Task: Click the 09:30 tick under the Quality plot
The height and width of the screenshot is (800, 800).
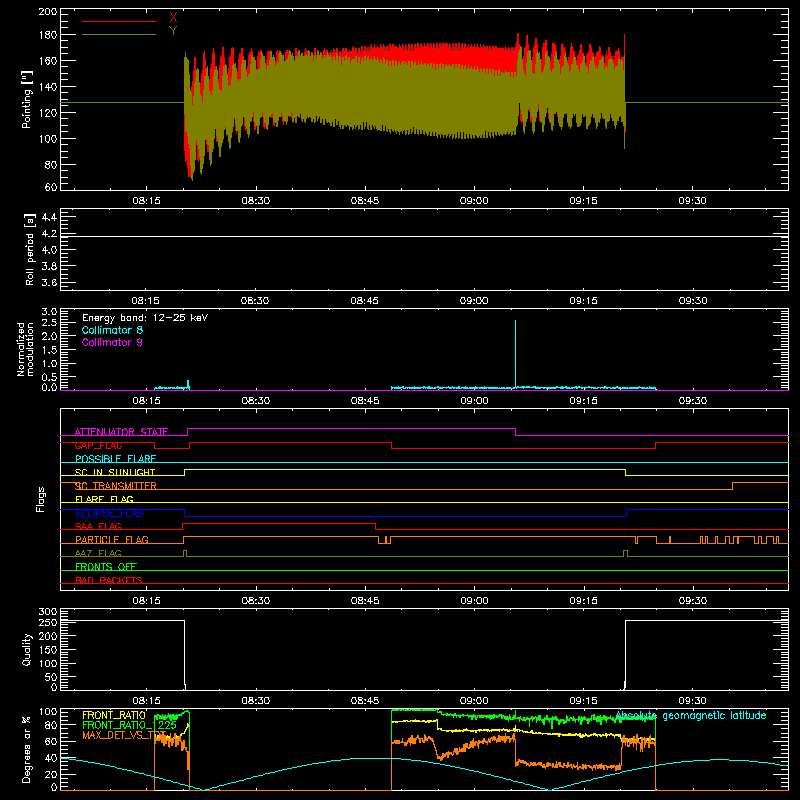Action: [x=692, y=701]
